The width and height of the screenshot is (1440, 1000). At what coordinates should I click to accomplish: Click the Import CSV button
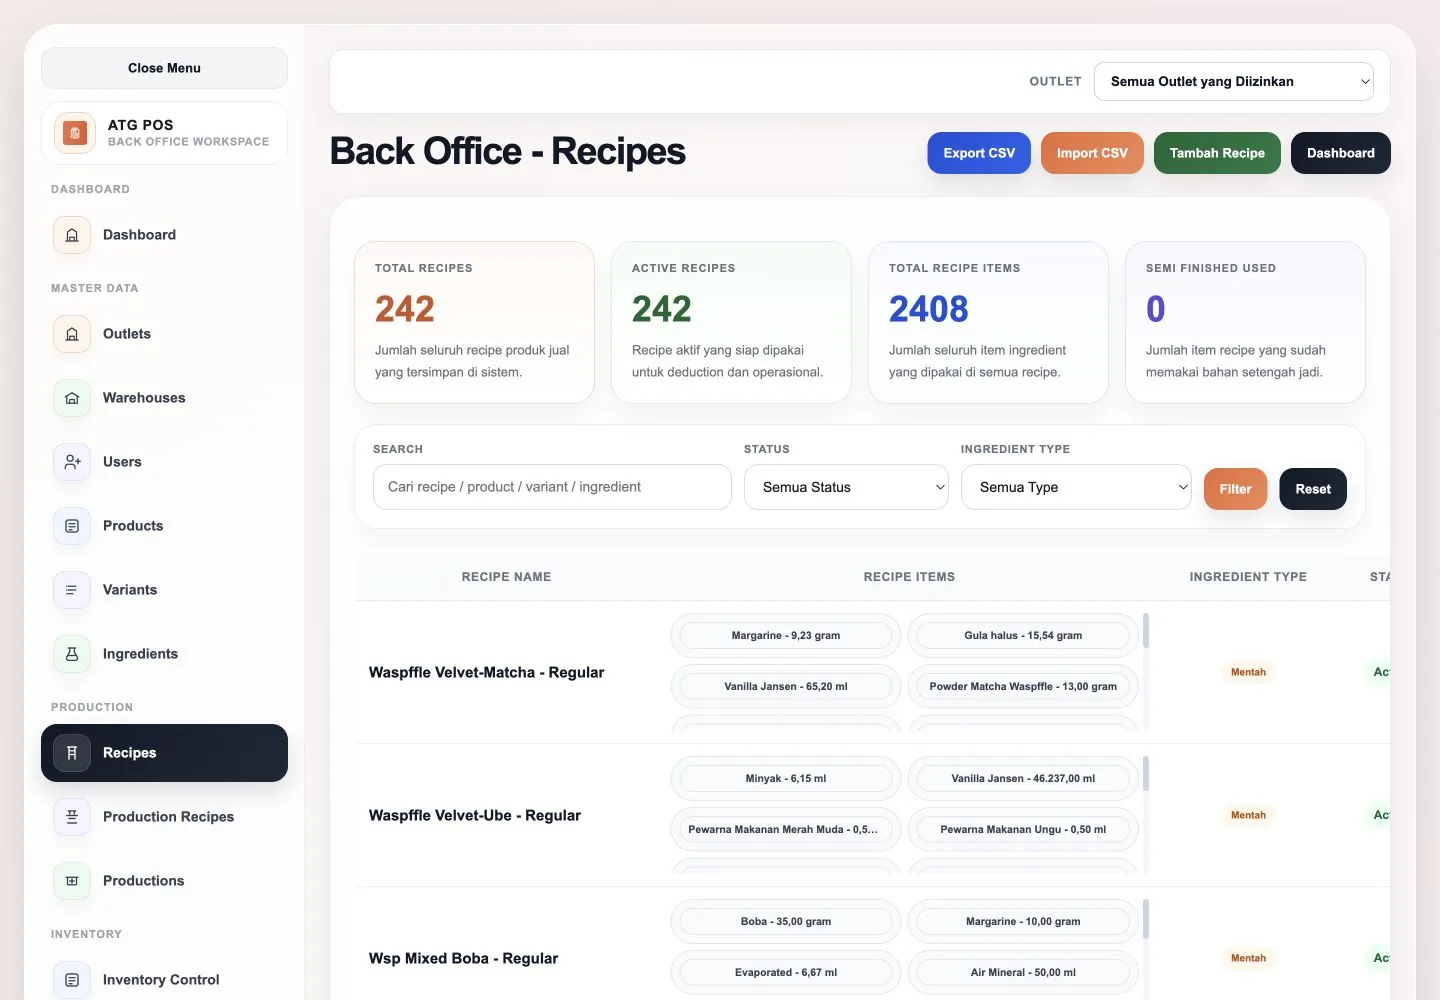tap(1092, 153)
